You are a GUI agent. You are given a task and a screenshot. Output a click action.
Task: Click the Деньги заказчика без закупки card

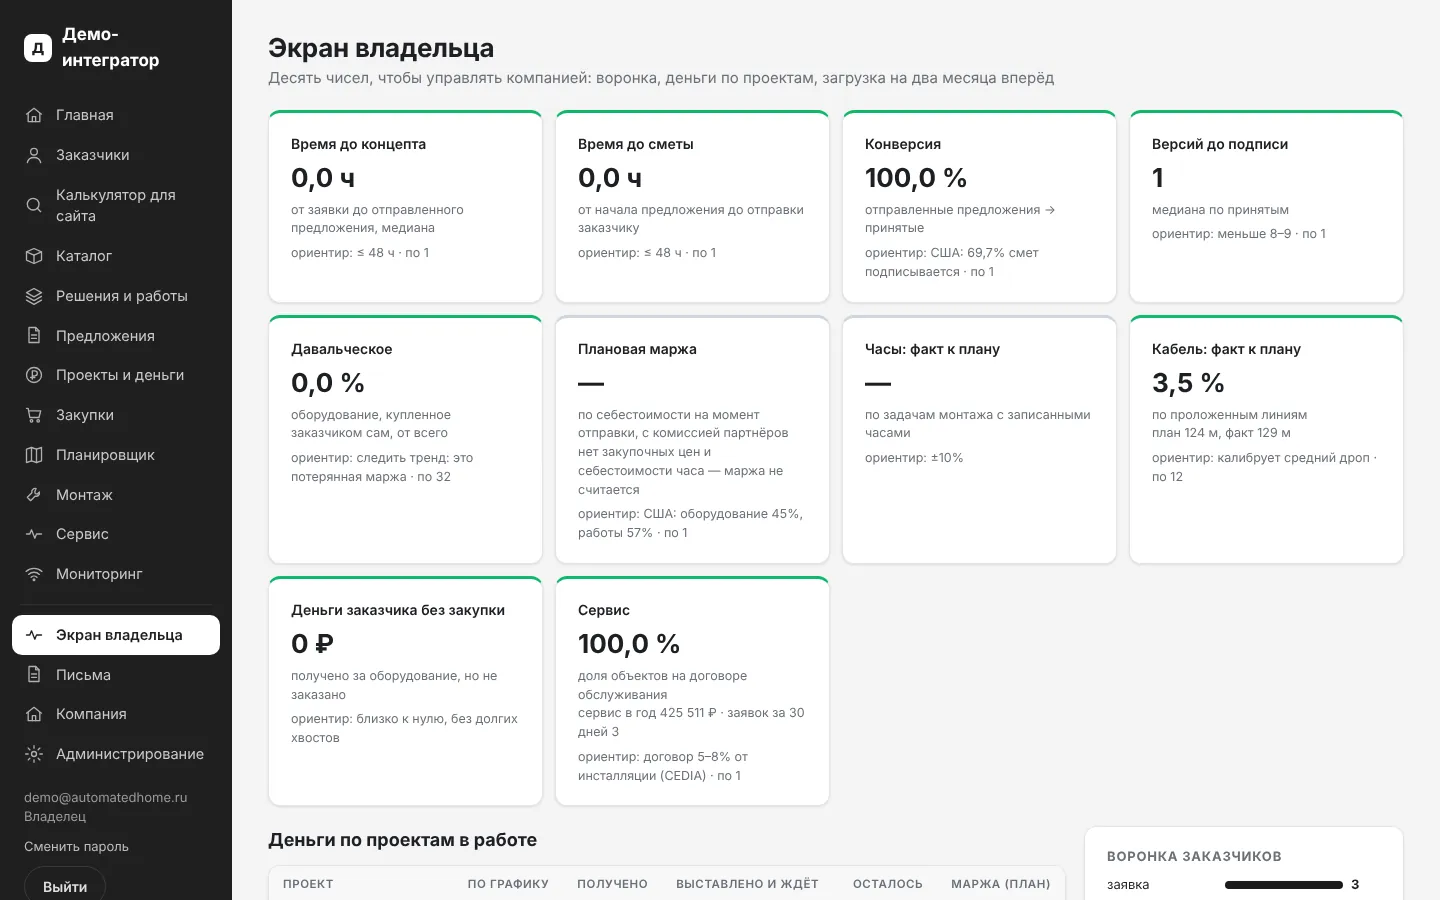pyautogui.click(x=405, y=691)
